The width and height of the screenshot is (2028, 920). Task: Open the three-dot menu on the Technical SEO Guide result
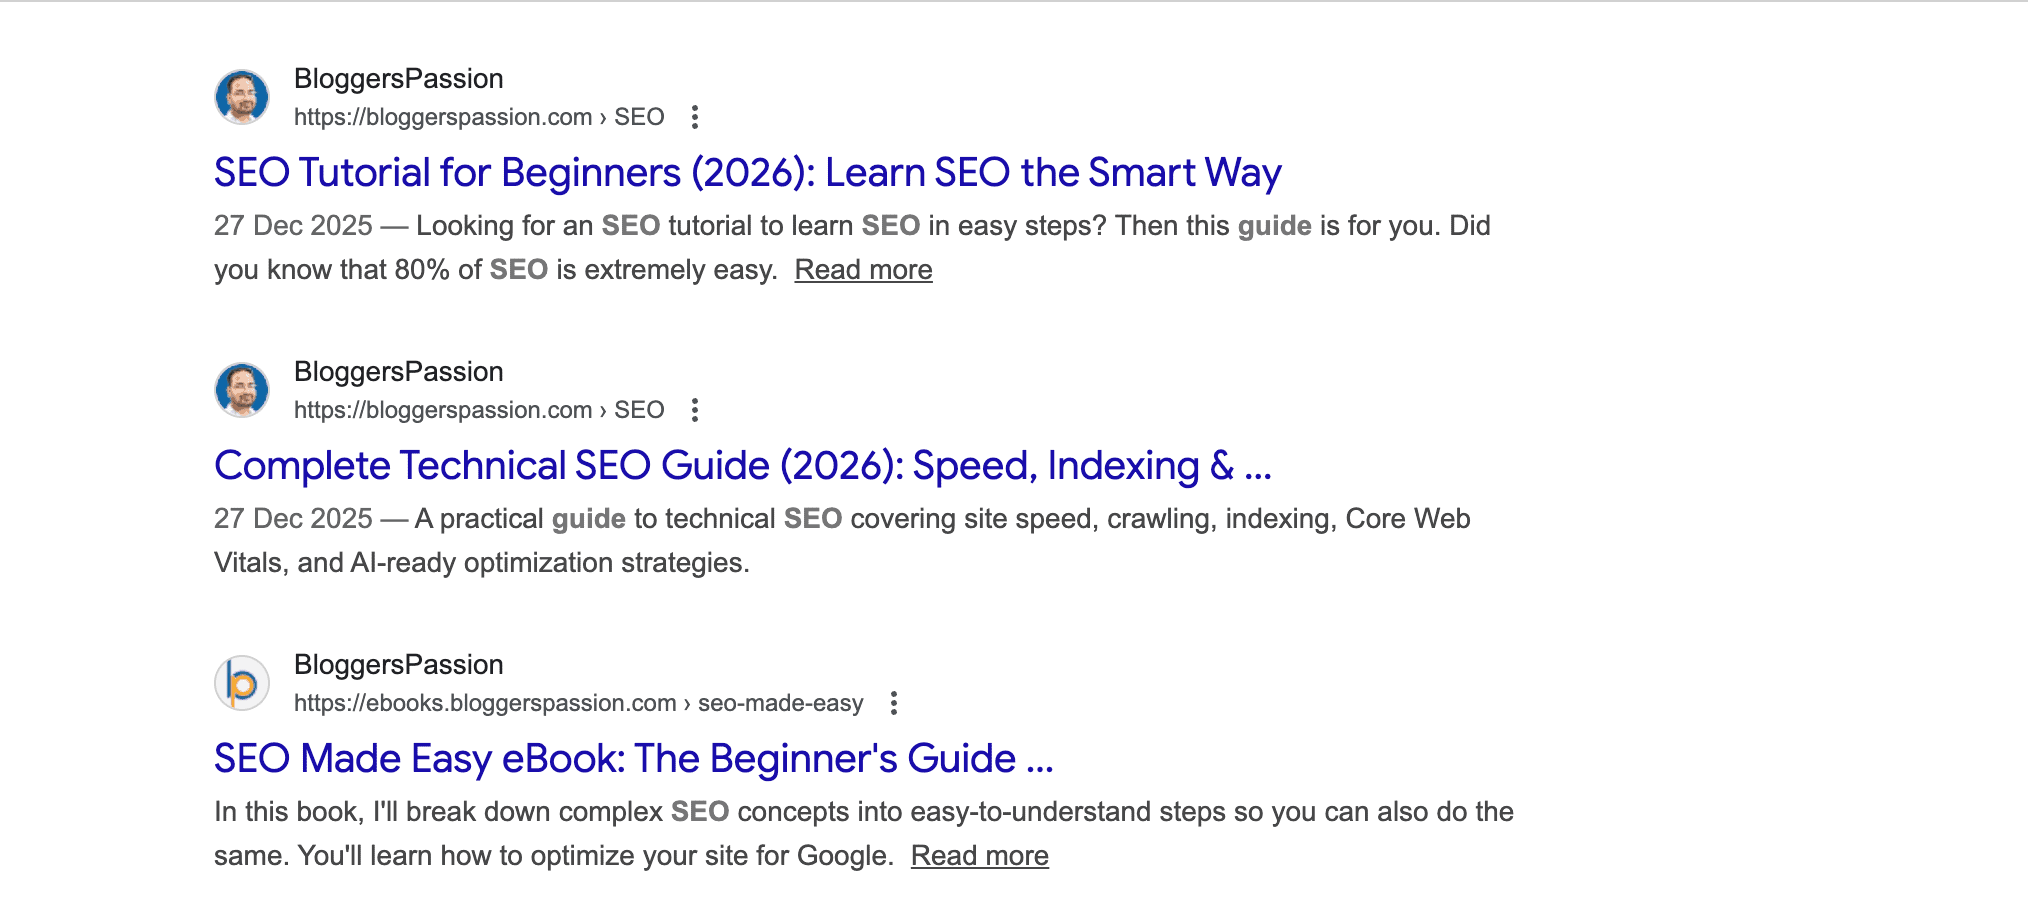point(695,410)
